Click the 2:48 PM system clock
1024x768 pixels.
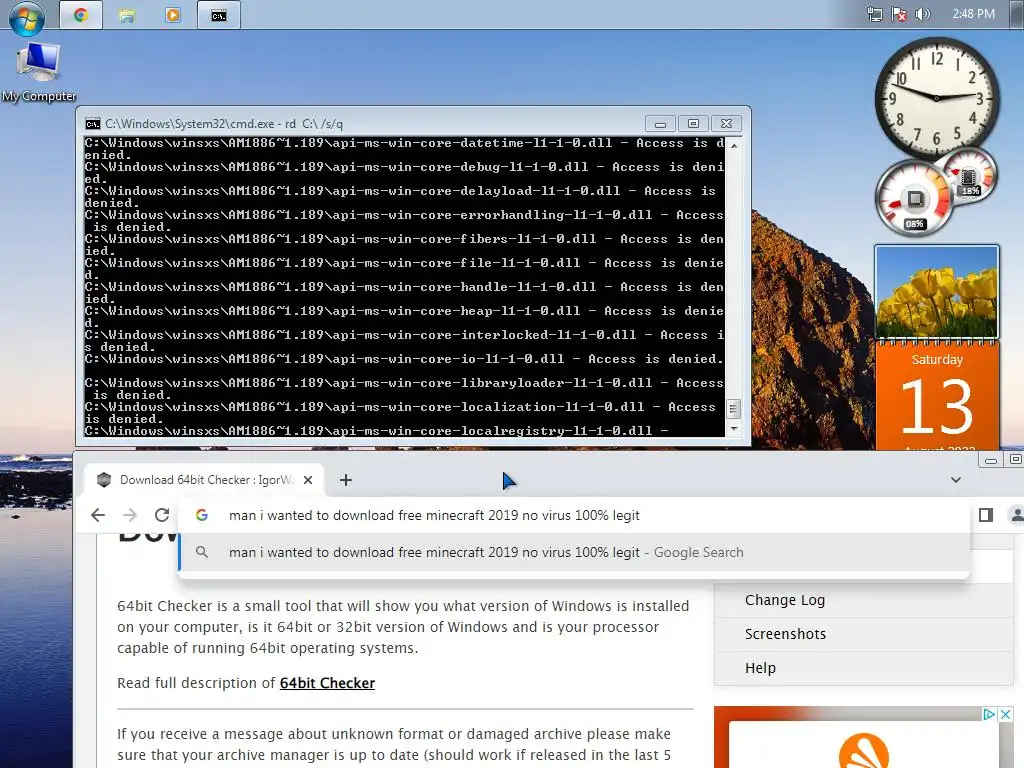click(973, 14)
